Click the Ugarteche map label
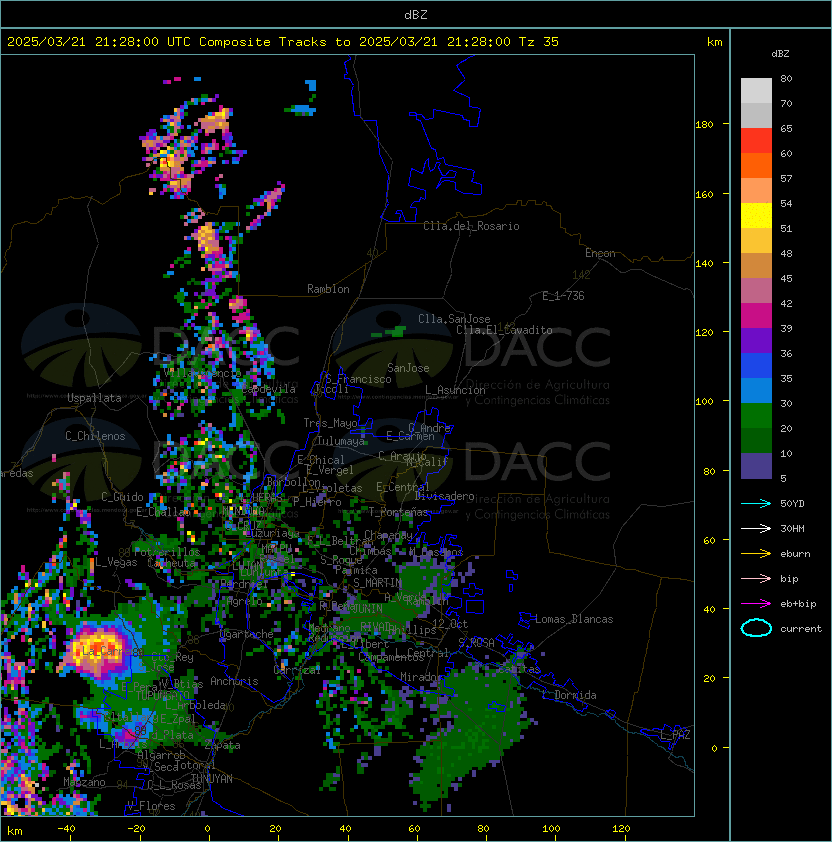 click(247, 634)
